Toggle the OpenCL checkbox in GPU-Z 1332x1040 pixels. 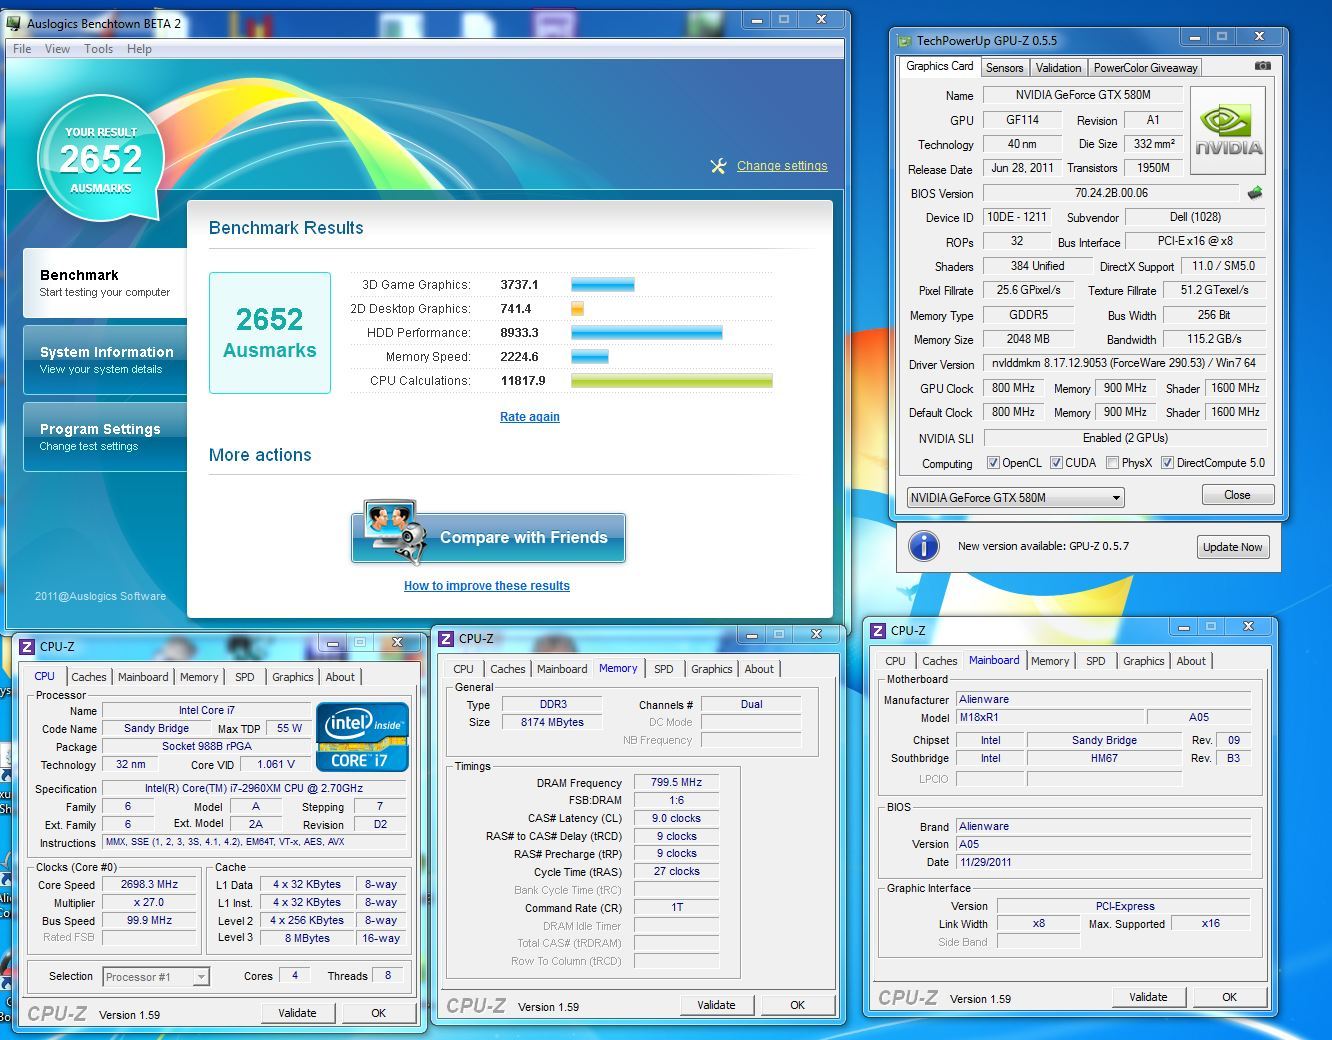[993, 463]
